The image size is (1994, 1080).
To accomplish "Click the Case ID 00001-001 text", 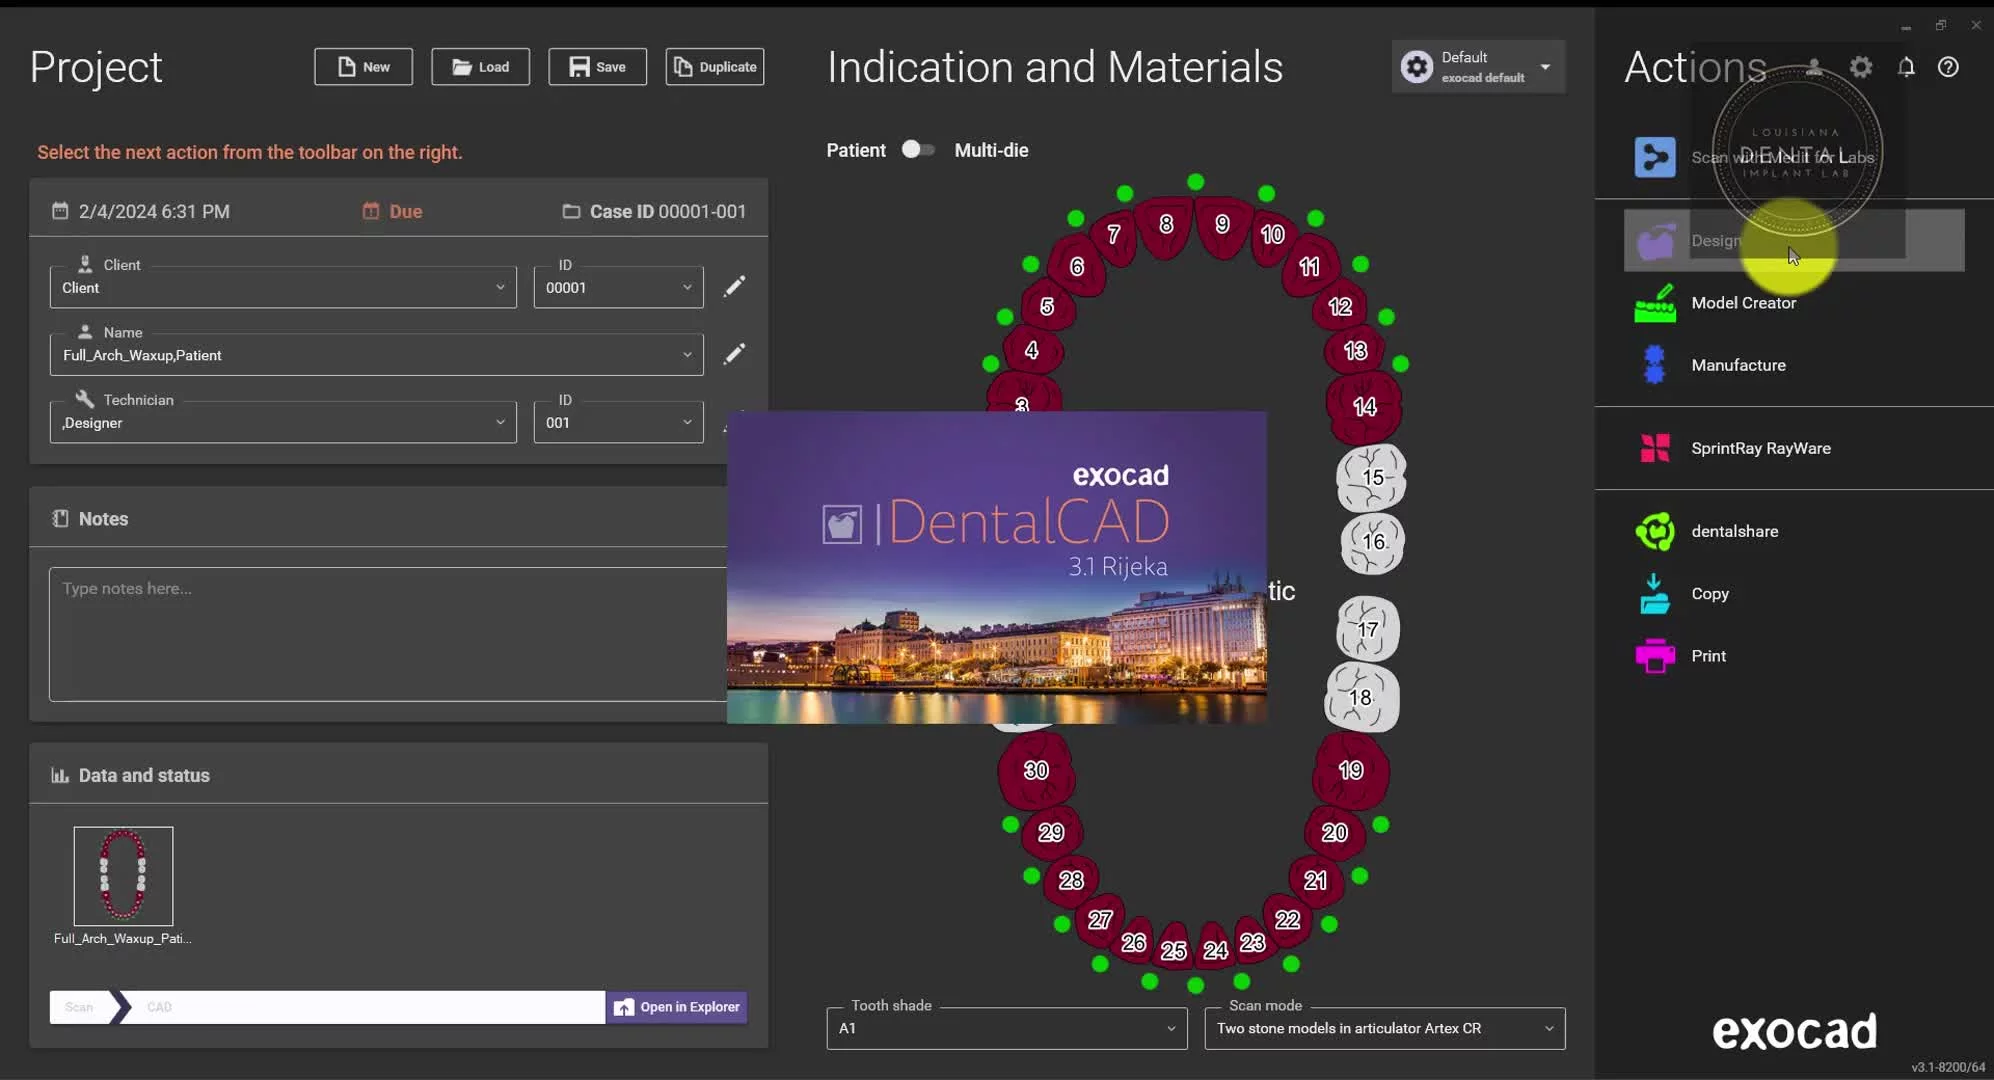I will click(667, 211).
